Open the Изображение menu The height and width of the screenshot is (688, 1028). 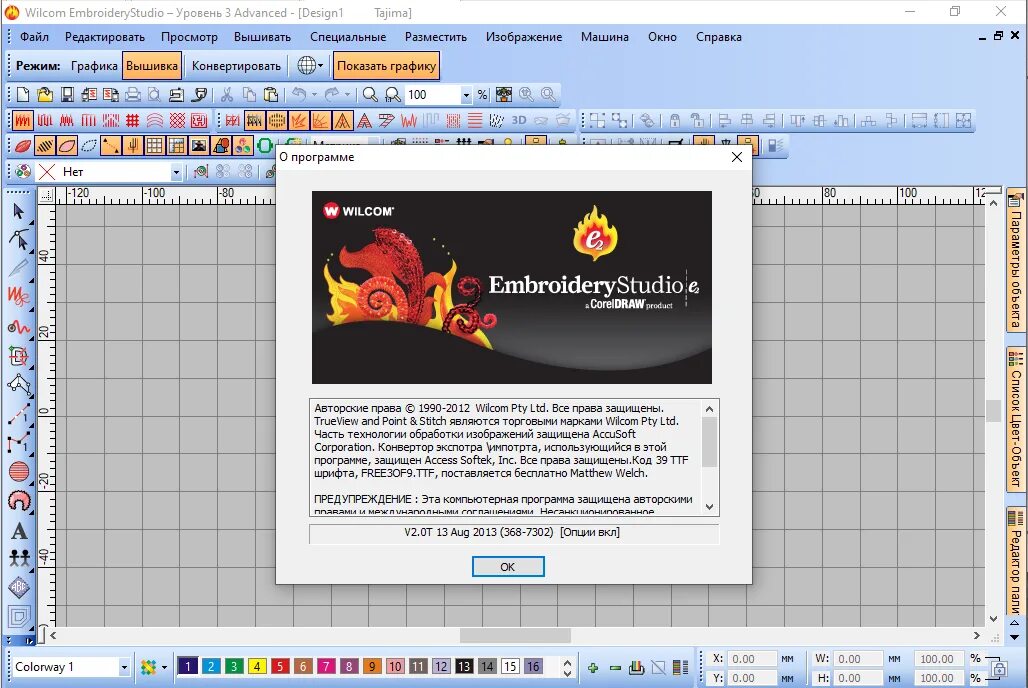coord(524,37)
